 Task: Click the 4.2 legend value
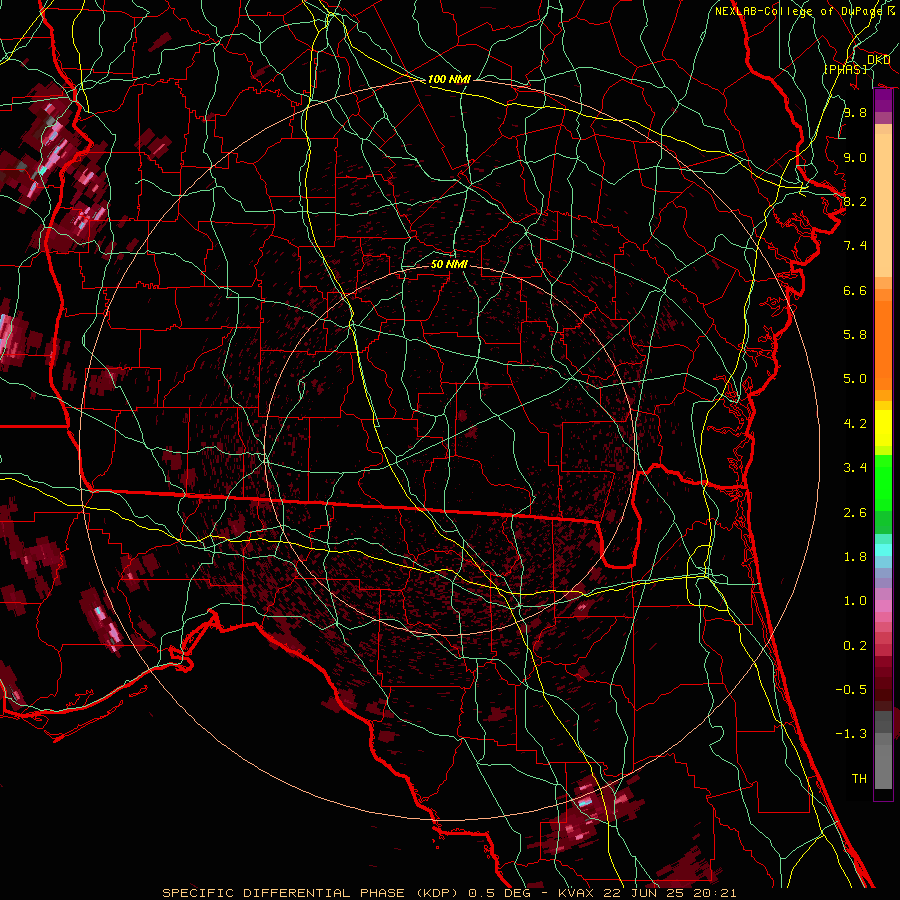point(855,424)
